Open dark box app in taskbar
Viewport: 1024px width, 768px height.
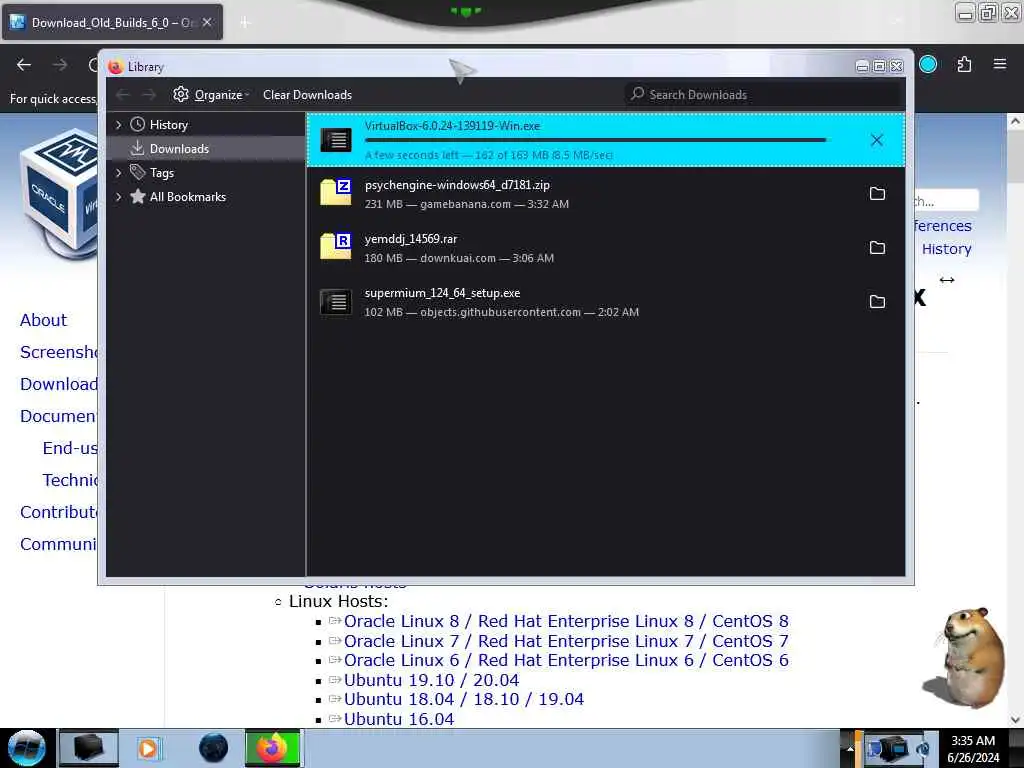[x=89, y=748]
